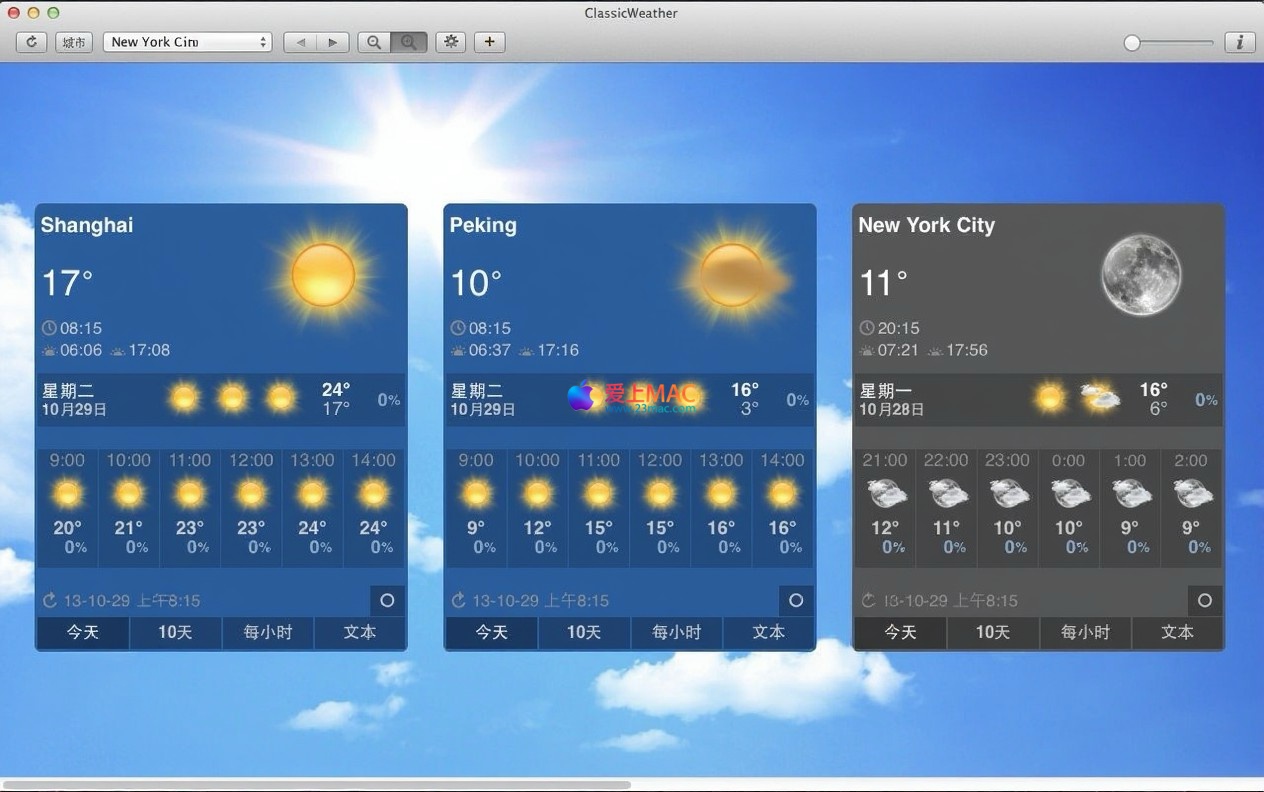Click the zoom in magnifier icon
This screenshot has height=792, width=1264.
[408, 42]
